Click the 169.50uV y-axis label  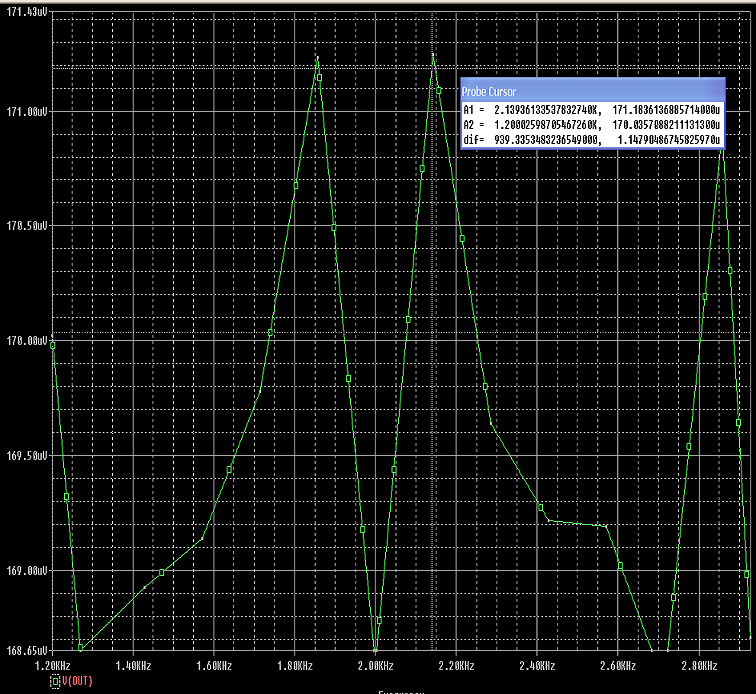pos(27,455)
